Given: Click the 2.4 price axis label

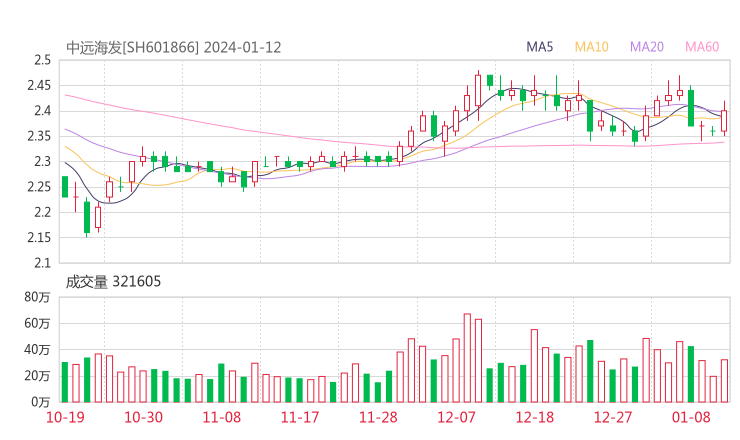Looking at the screenshot, I should pyautogui.click(x=42, y=111).
